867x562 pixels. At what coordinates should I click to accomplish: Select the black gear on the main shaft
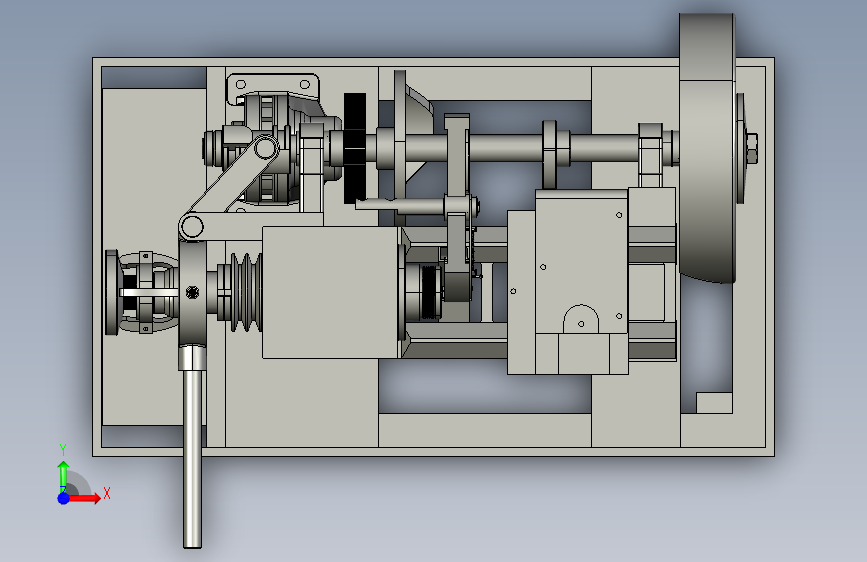[x=355, y=148]
